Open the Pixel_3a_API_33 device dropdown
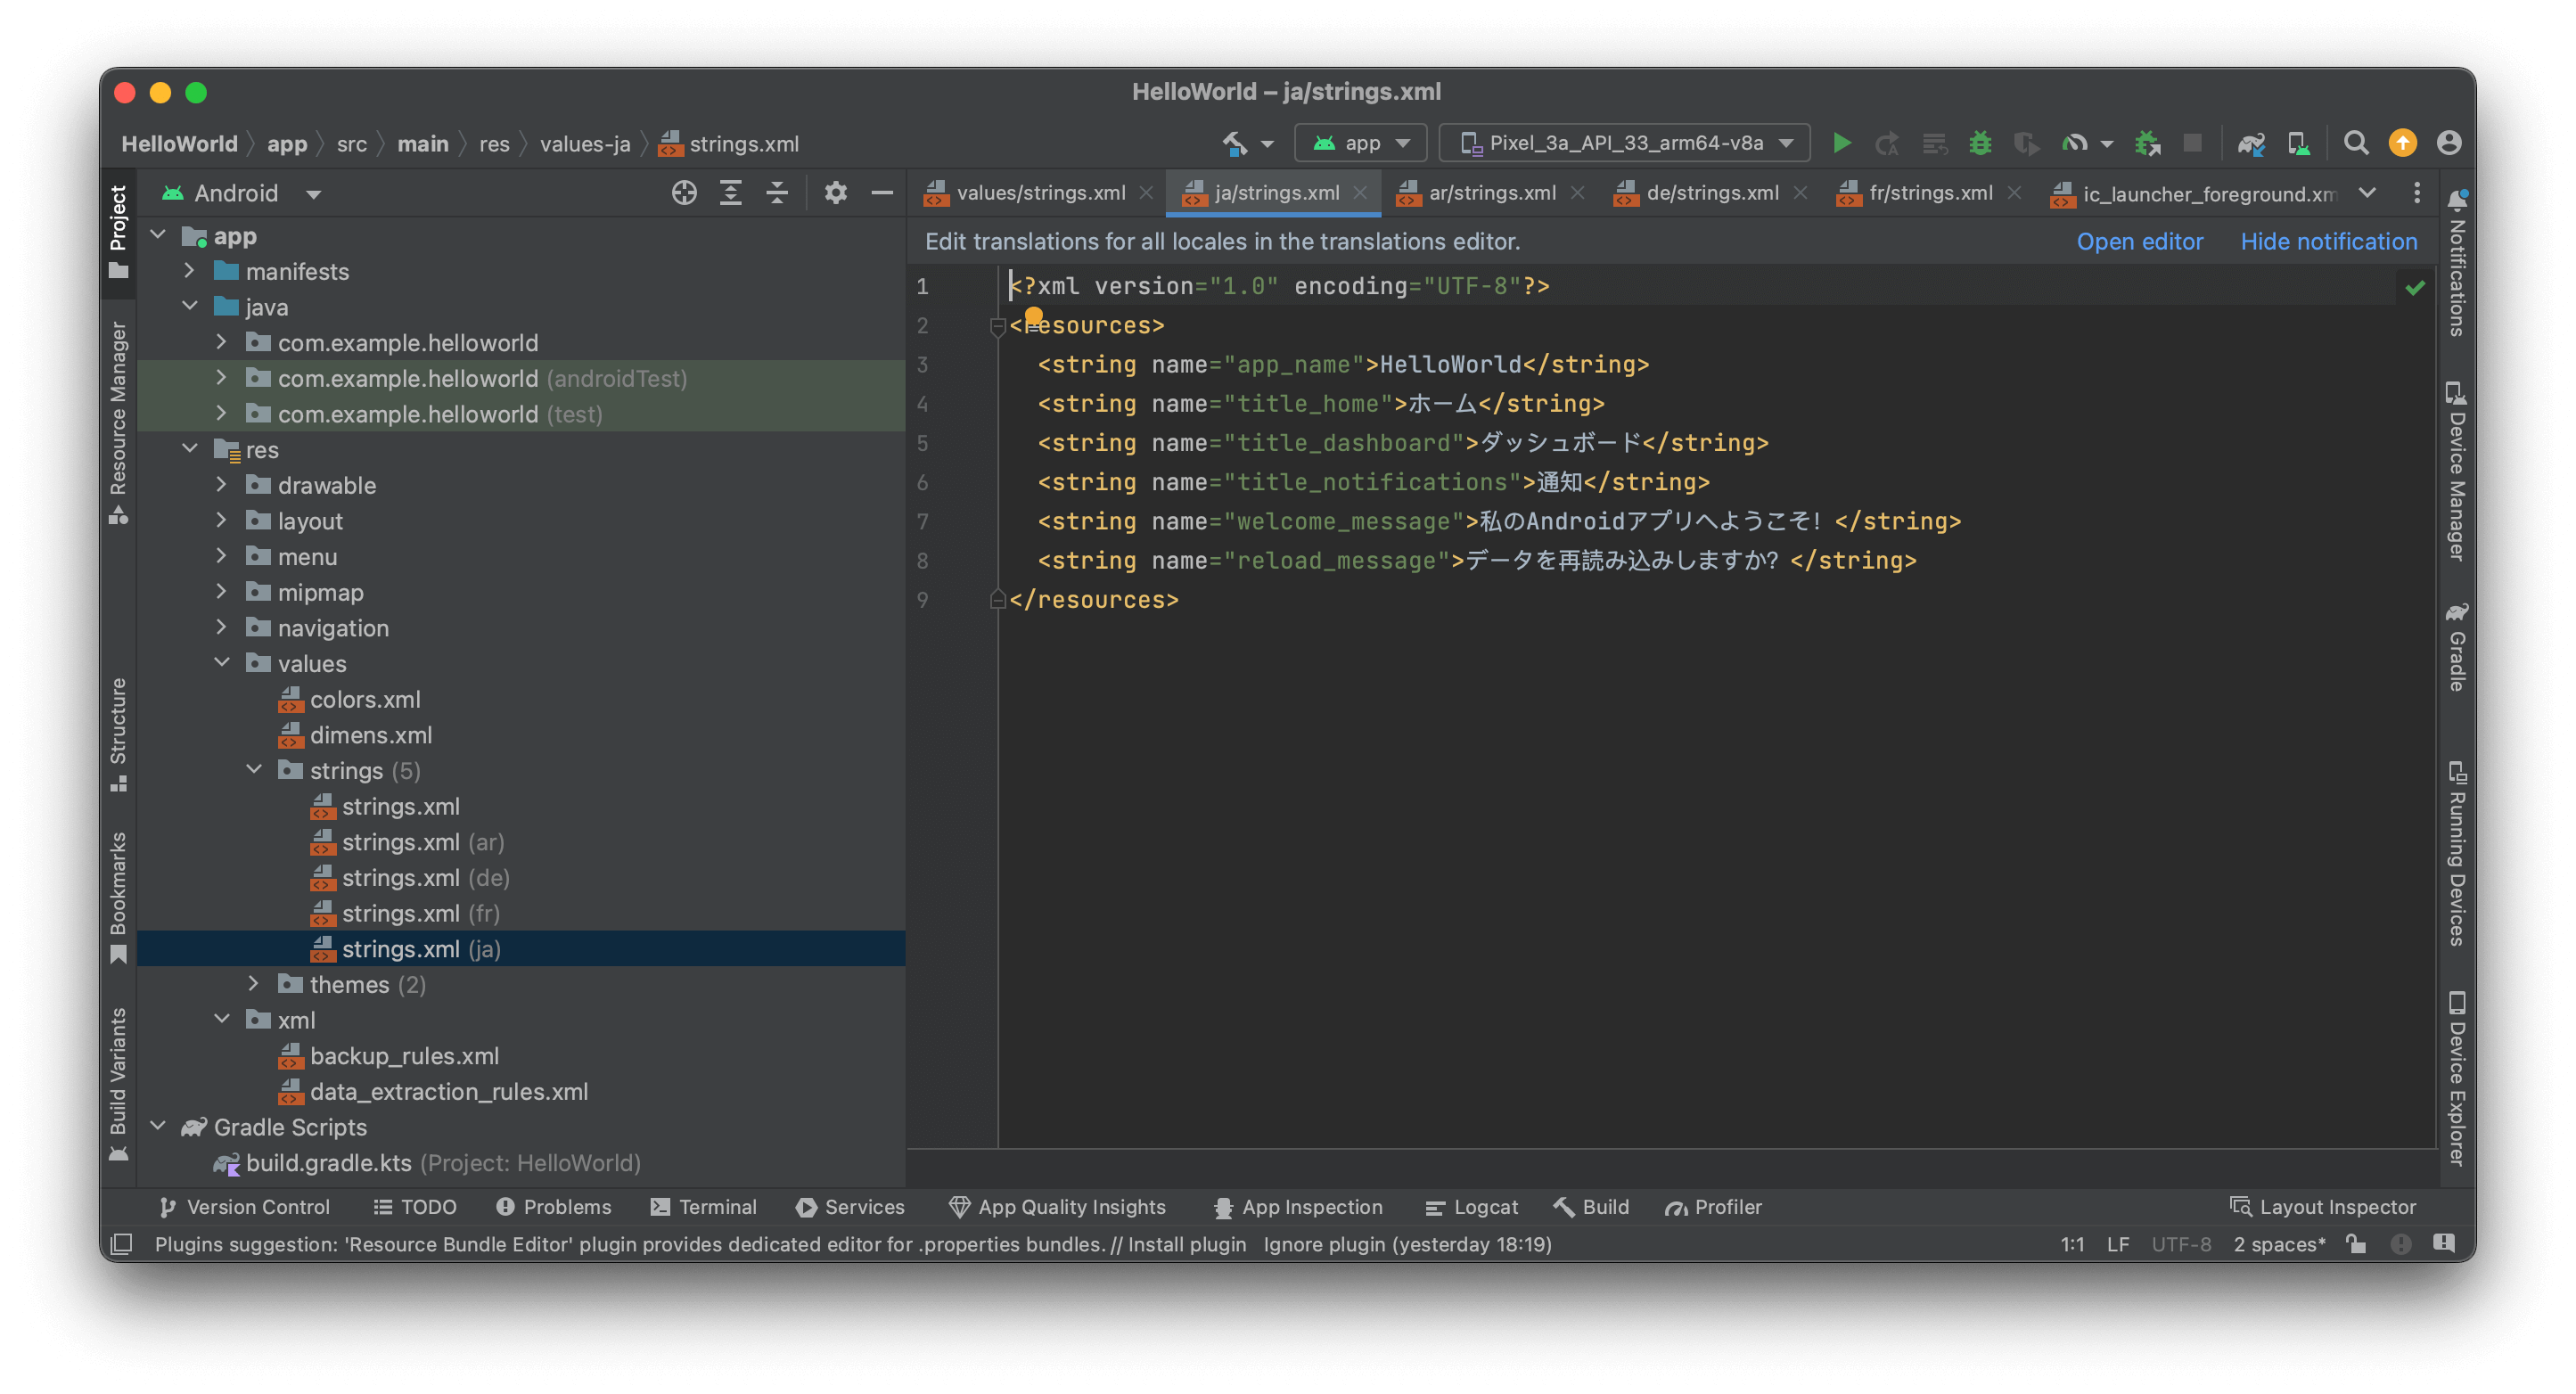The width and height of the screenshot is (2576, 1394). coord(1624,143)
